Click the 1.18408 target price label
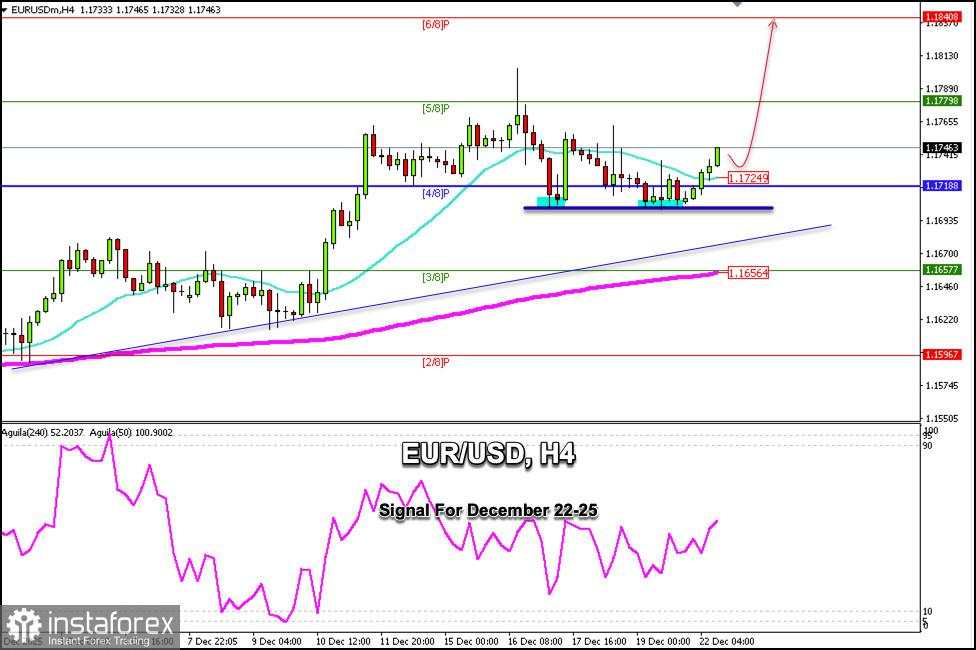The width and height of the screenshot is (976, 650). 940,18
